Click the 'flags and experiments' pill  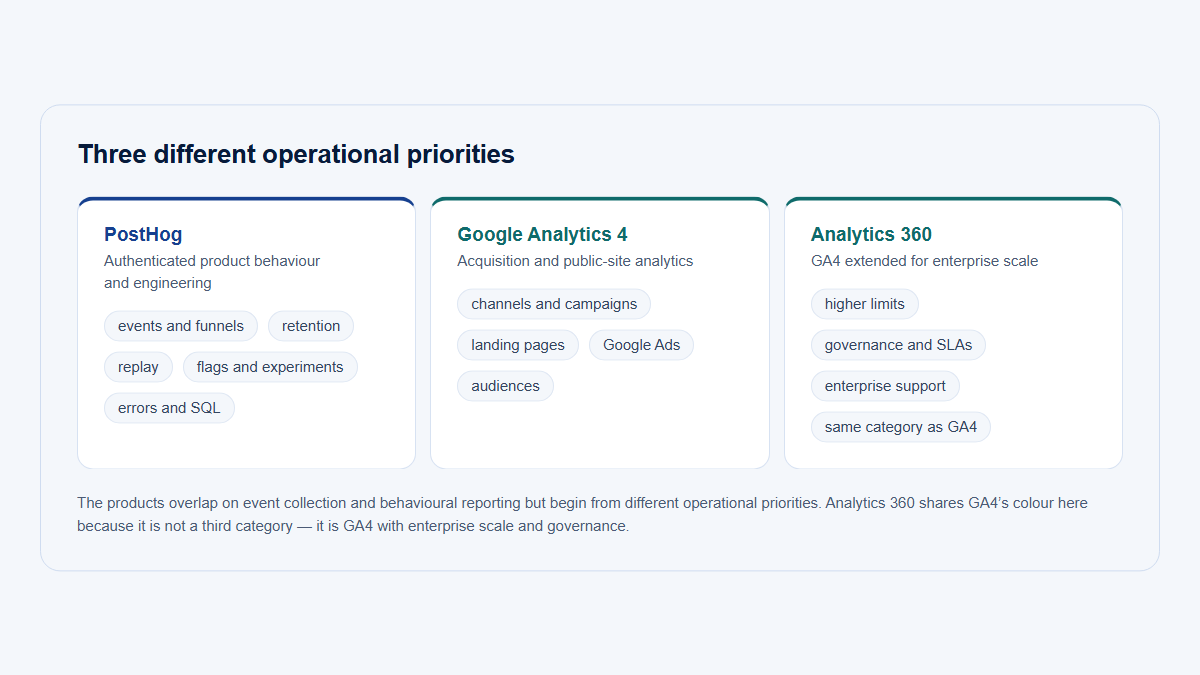270,367
